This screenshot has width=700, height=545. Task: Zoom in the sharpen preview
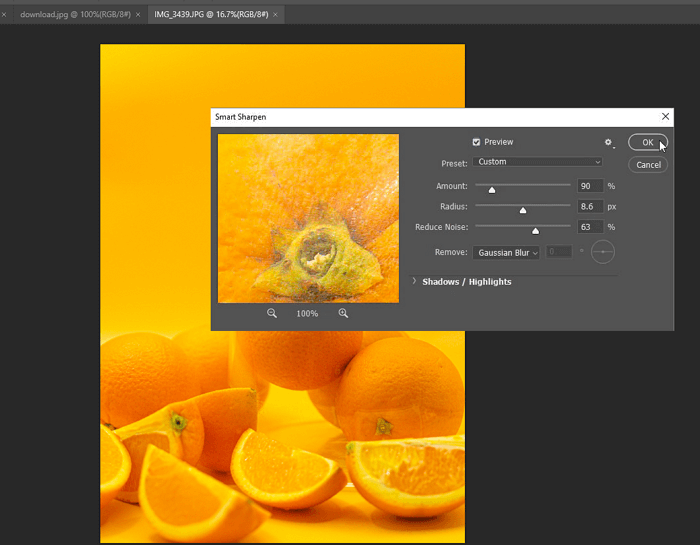pyautogui.click(x=343, y=314)
